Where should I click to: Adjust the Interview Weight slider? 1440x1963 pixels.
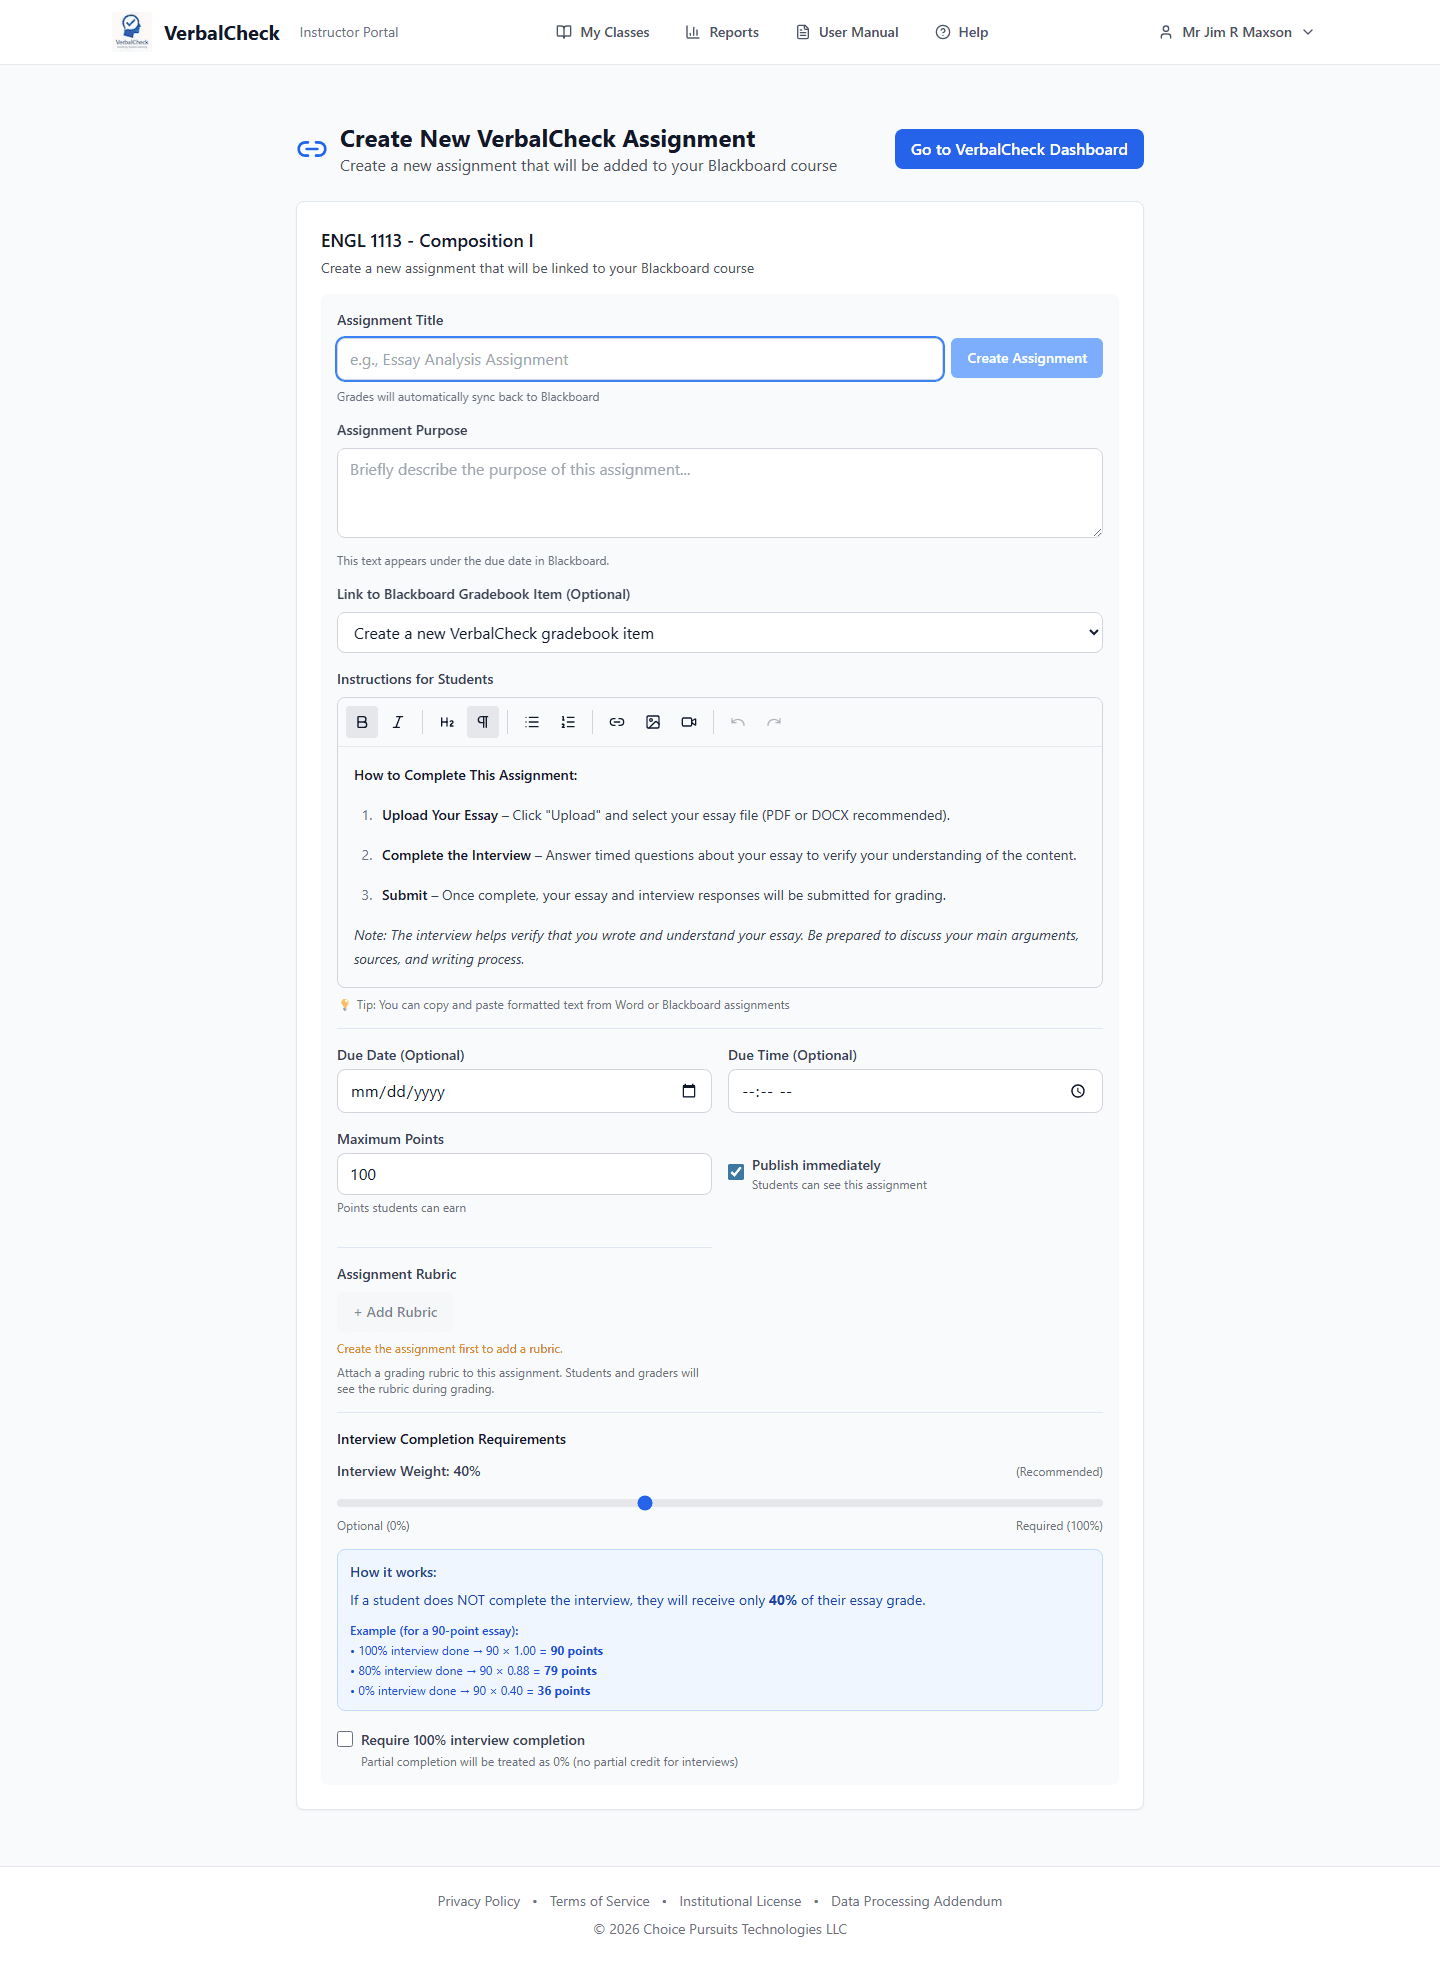click(x=645, y=1502)
